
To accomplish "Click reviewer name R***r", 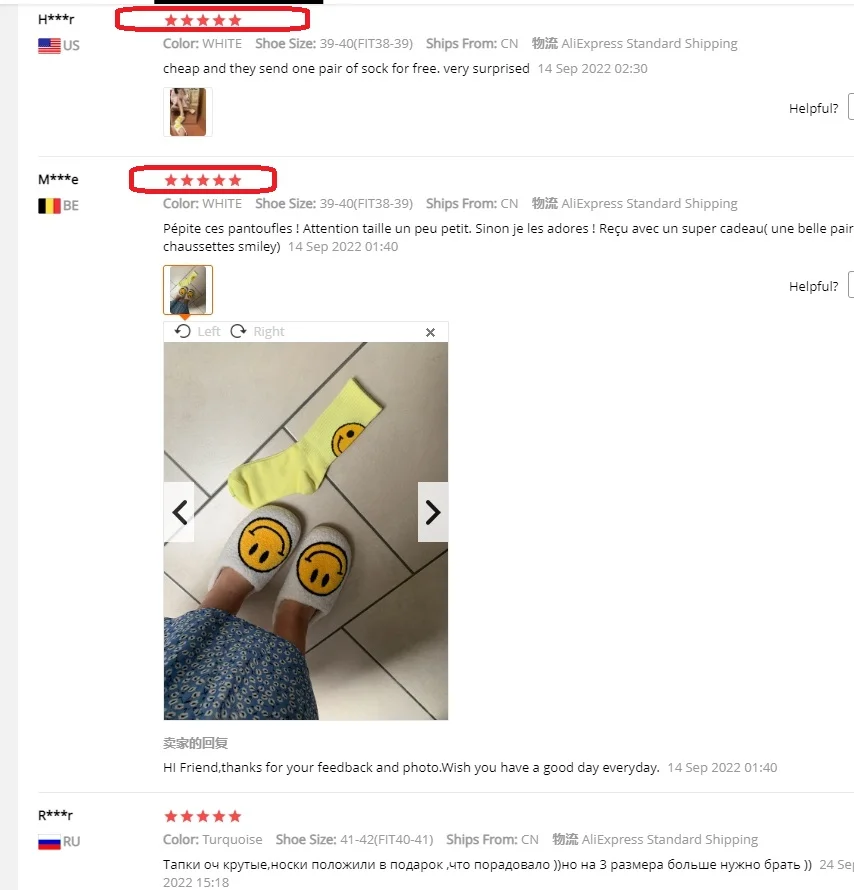I will [56, 816].
